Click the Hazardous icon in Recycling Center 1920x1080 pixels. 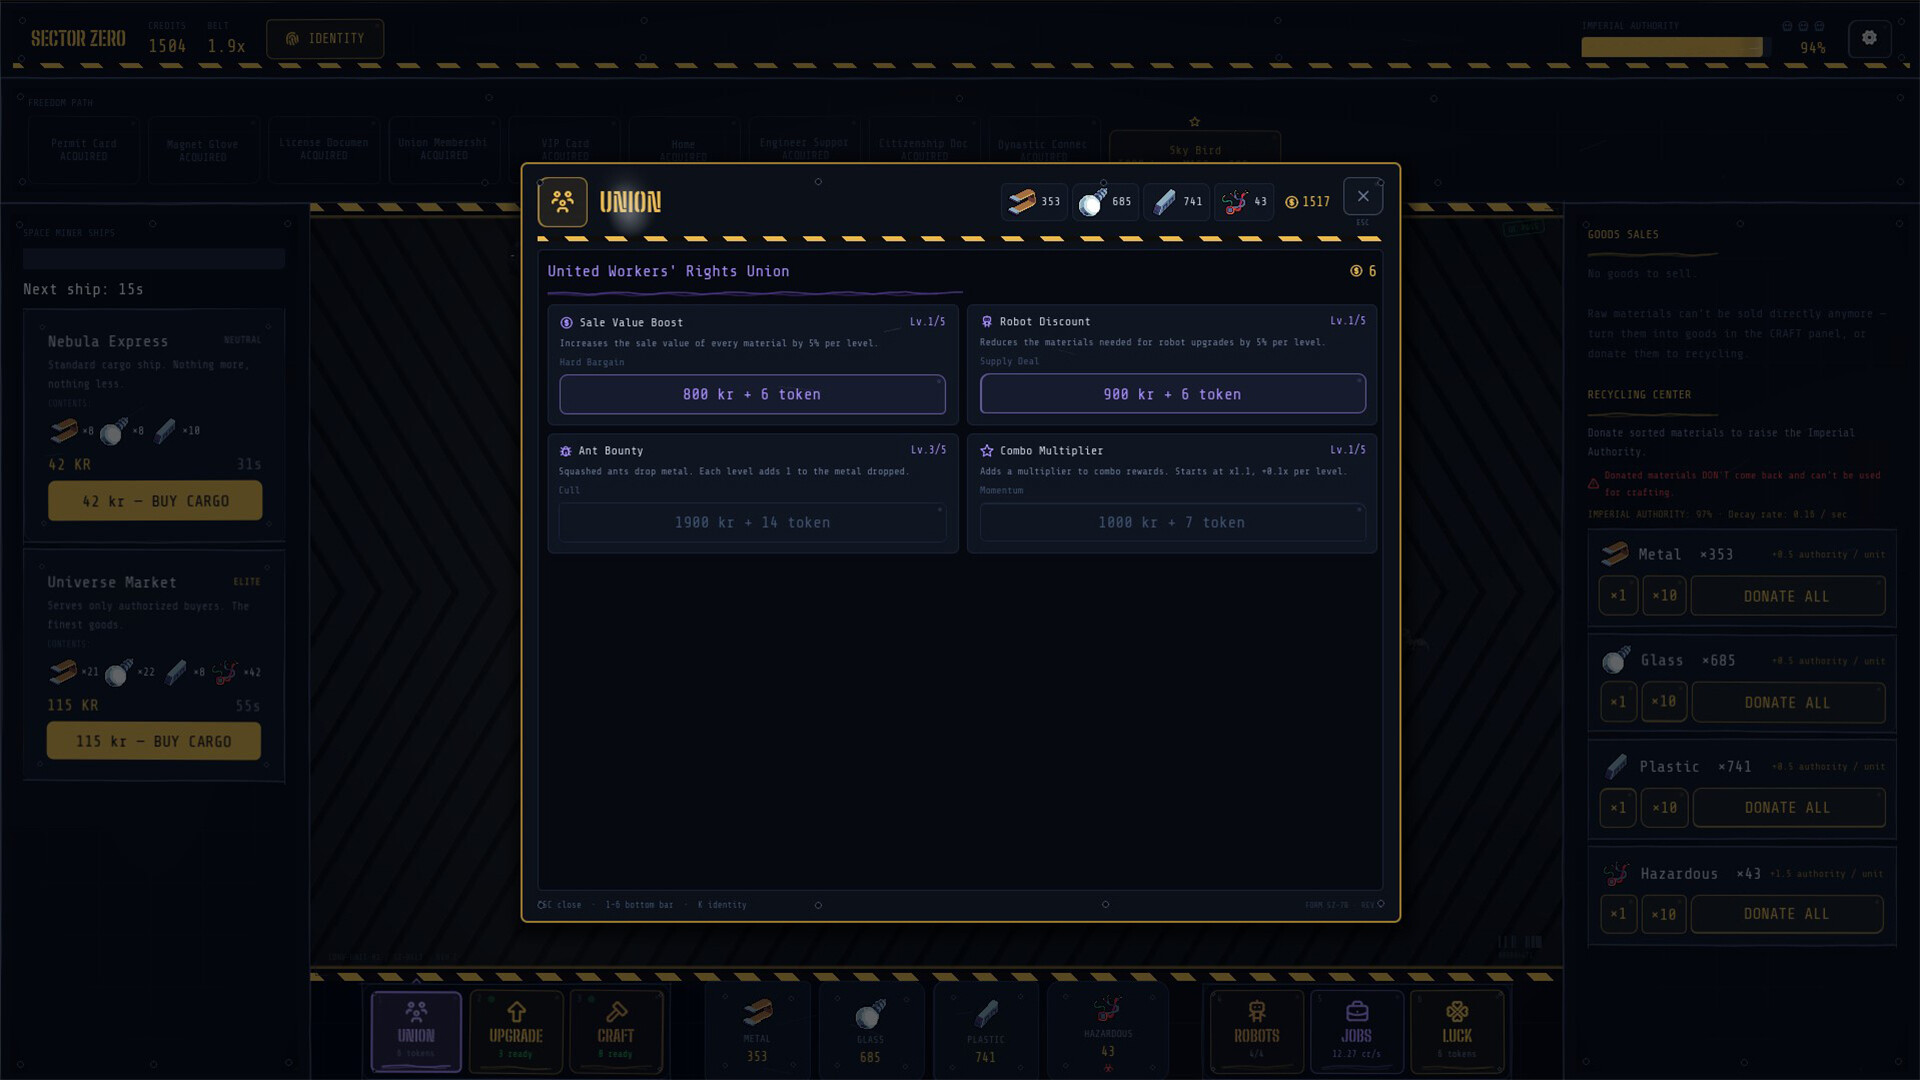pos(1616,874)
